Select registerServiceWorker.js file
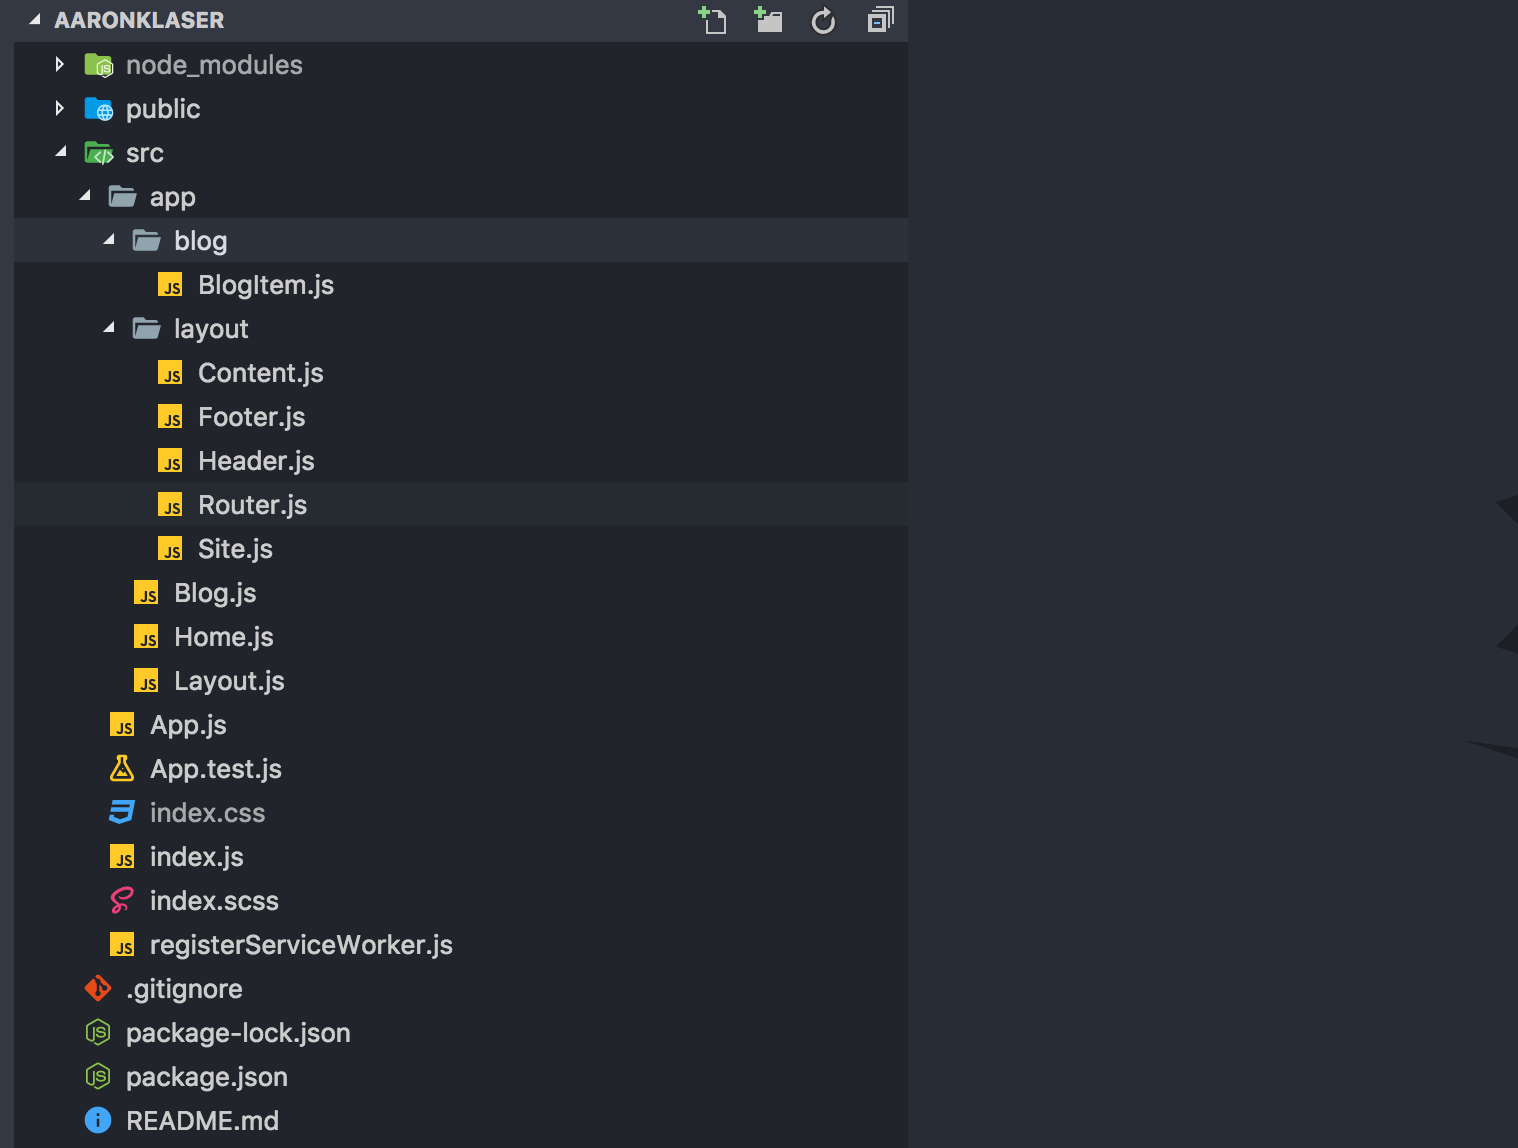Screen dimensions: 1518x1148 click(301, 945)
